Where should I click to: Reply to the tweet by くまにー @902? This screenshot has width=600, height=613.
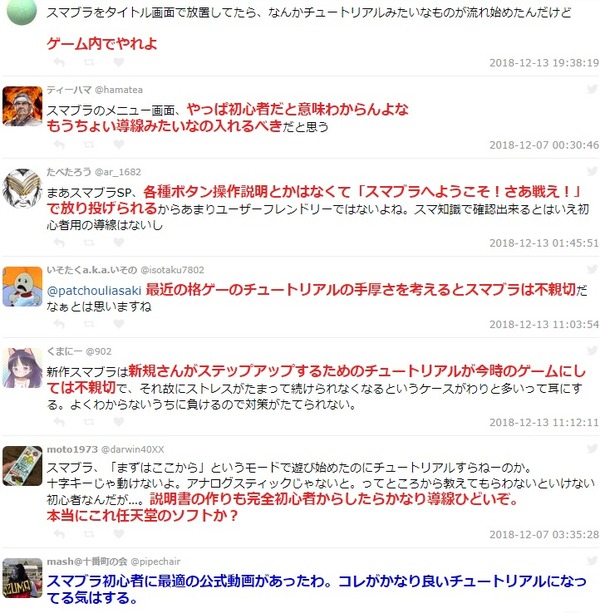59,421
